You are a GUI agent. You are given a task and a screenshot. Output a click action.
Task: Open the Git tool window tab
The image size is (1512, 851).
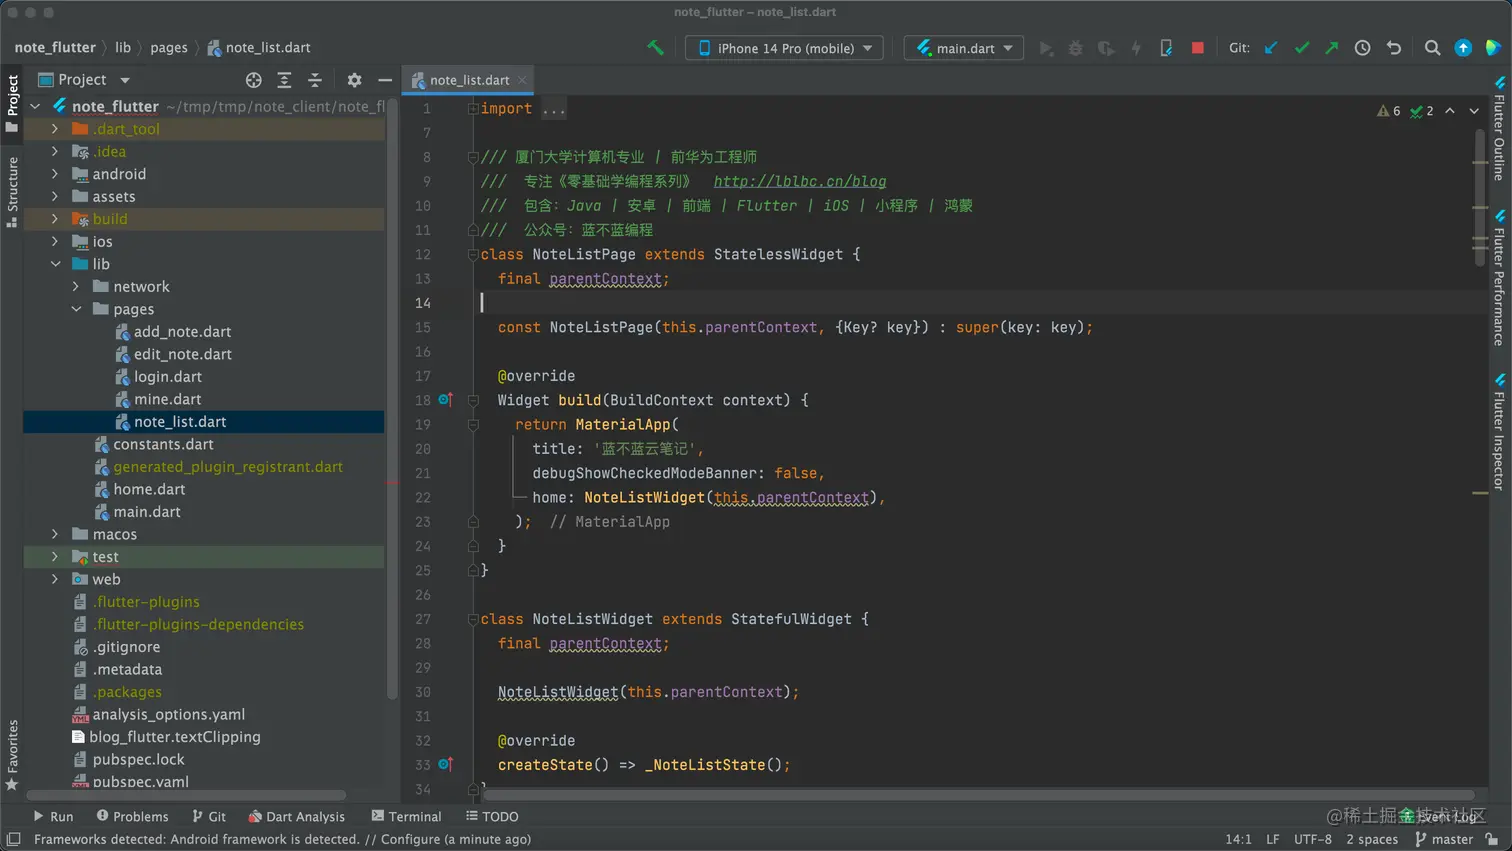(209, 817)
